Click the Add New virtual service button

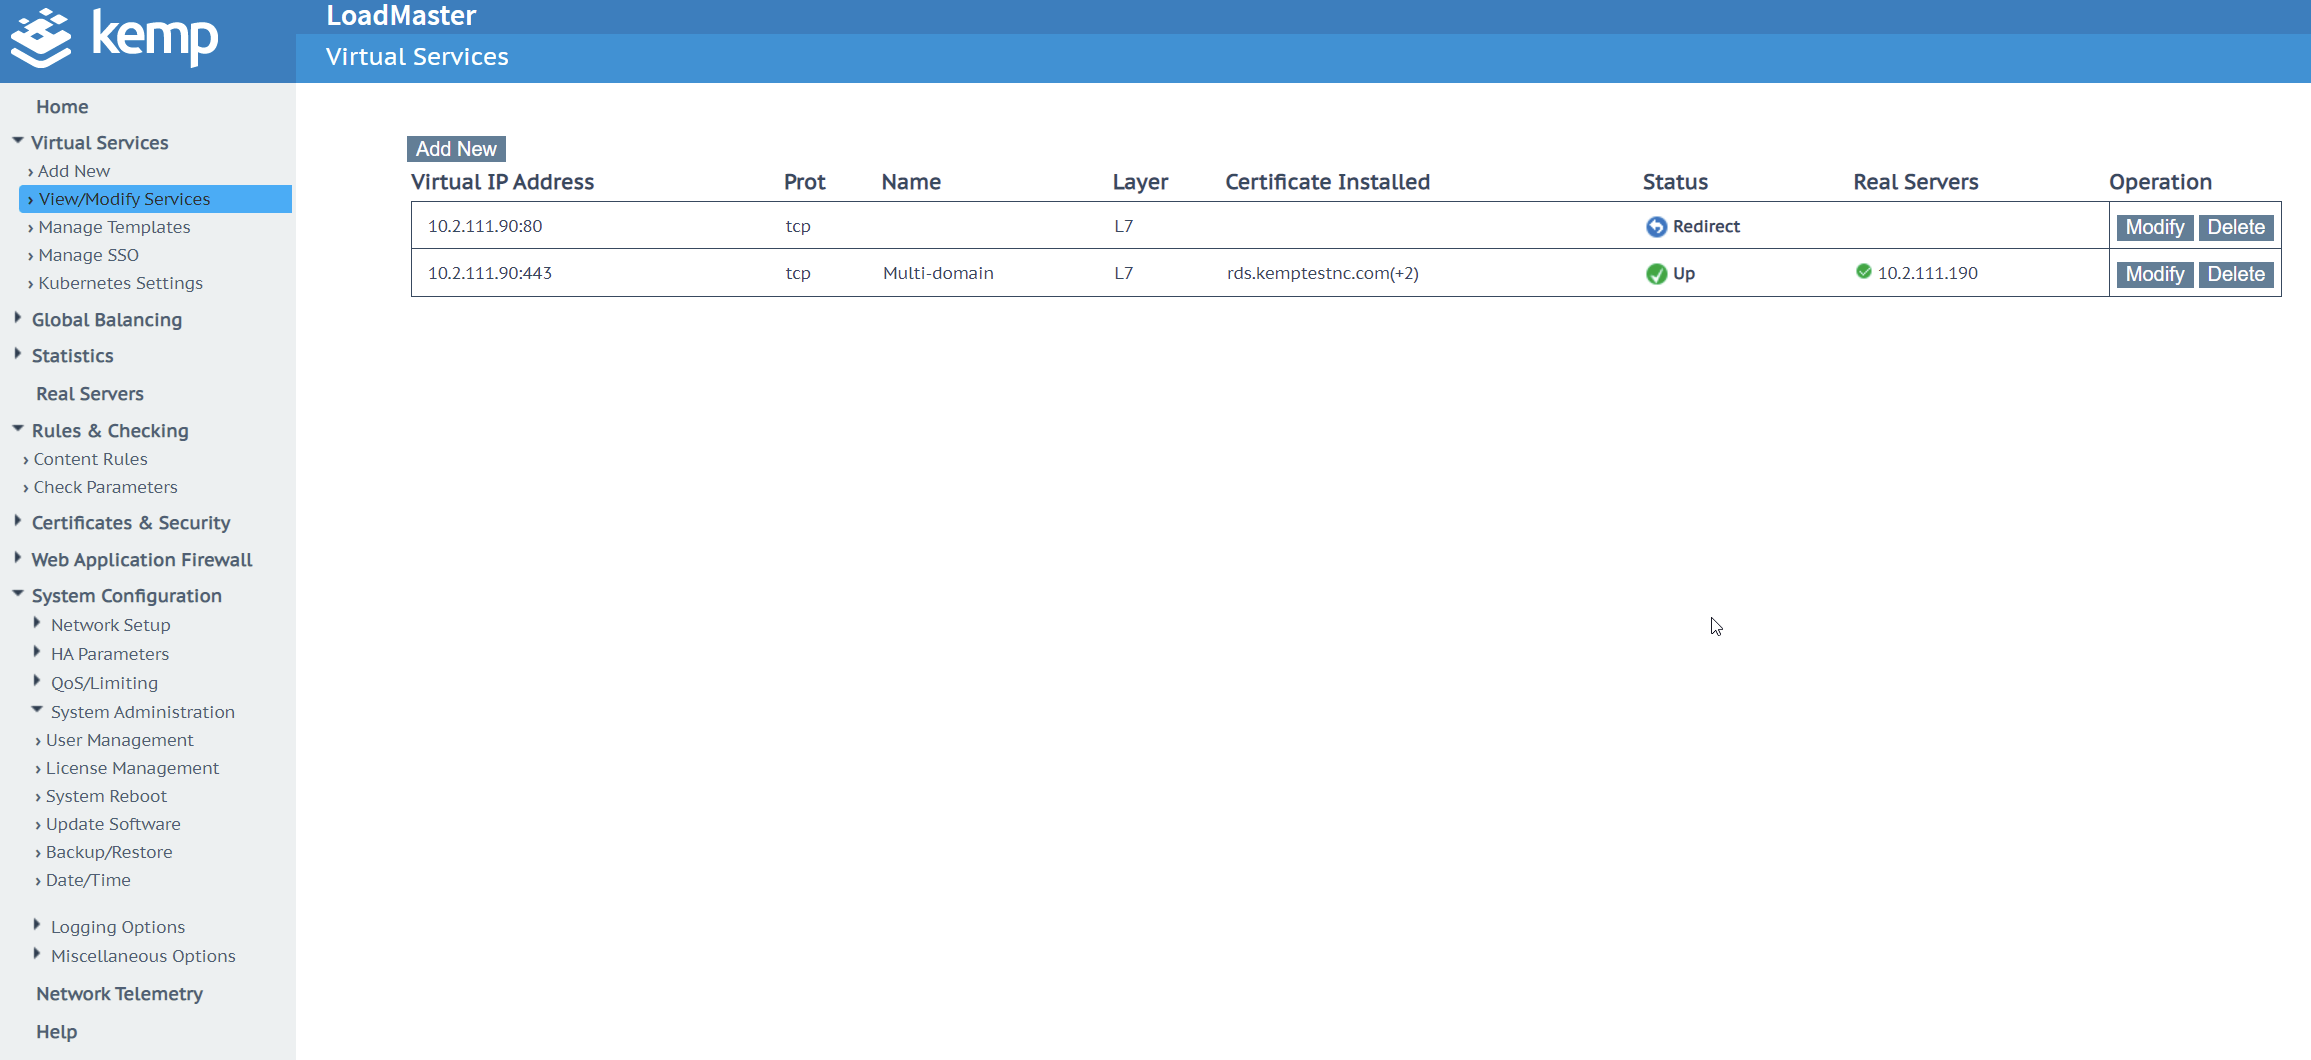tap(456, 149)
